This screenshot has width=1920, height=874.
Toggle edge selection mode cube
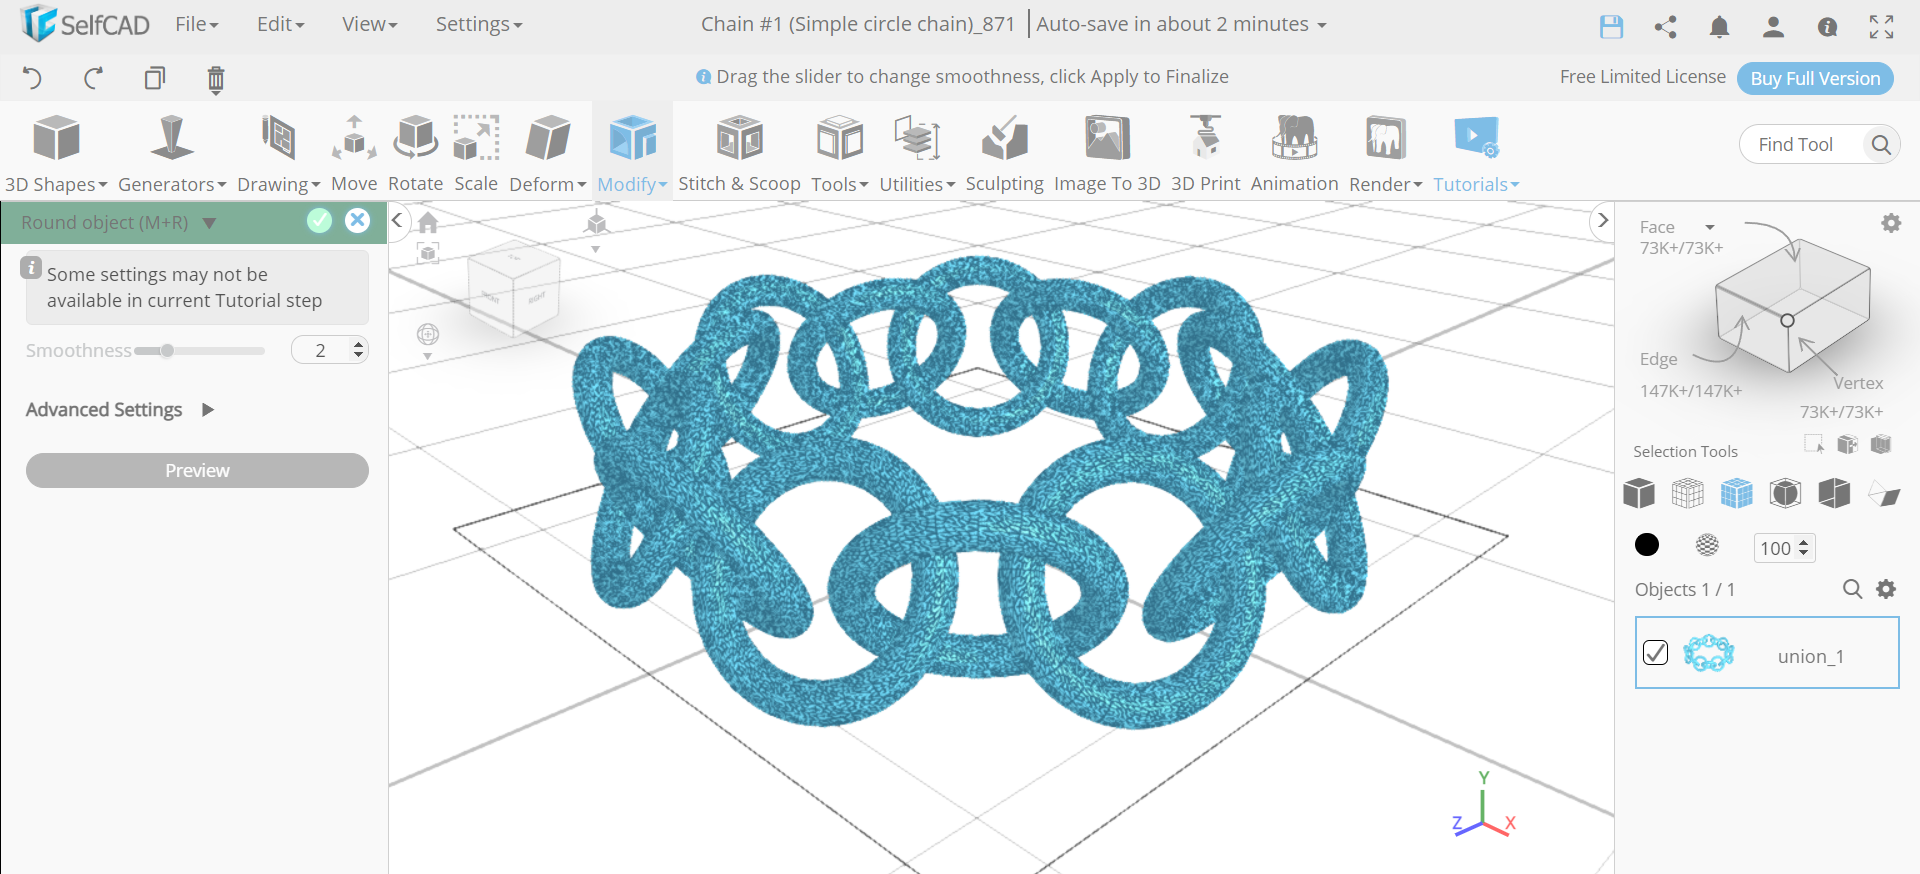pyautogui.click(x=1785, y=493)
